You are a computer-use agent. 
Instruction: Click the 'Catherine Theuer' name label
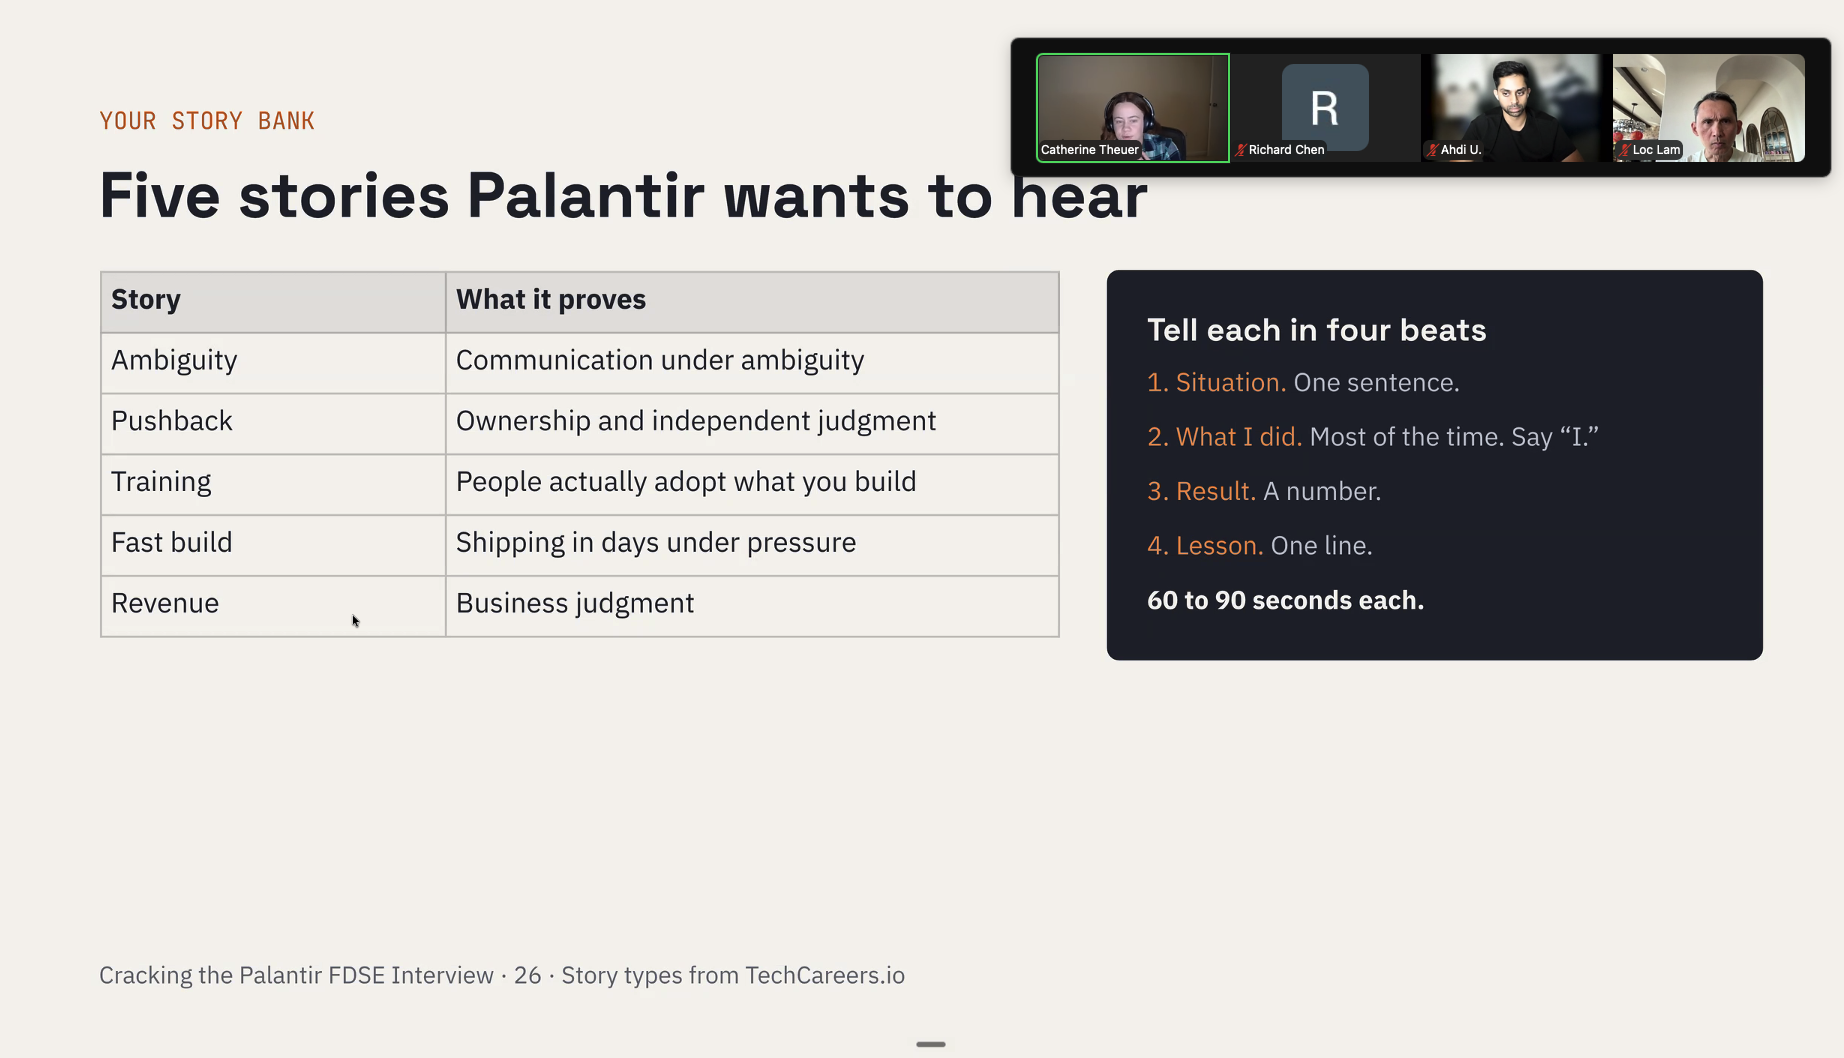1090,150
